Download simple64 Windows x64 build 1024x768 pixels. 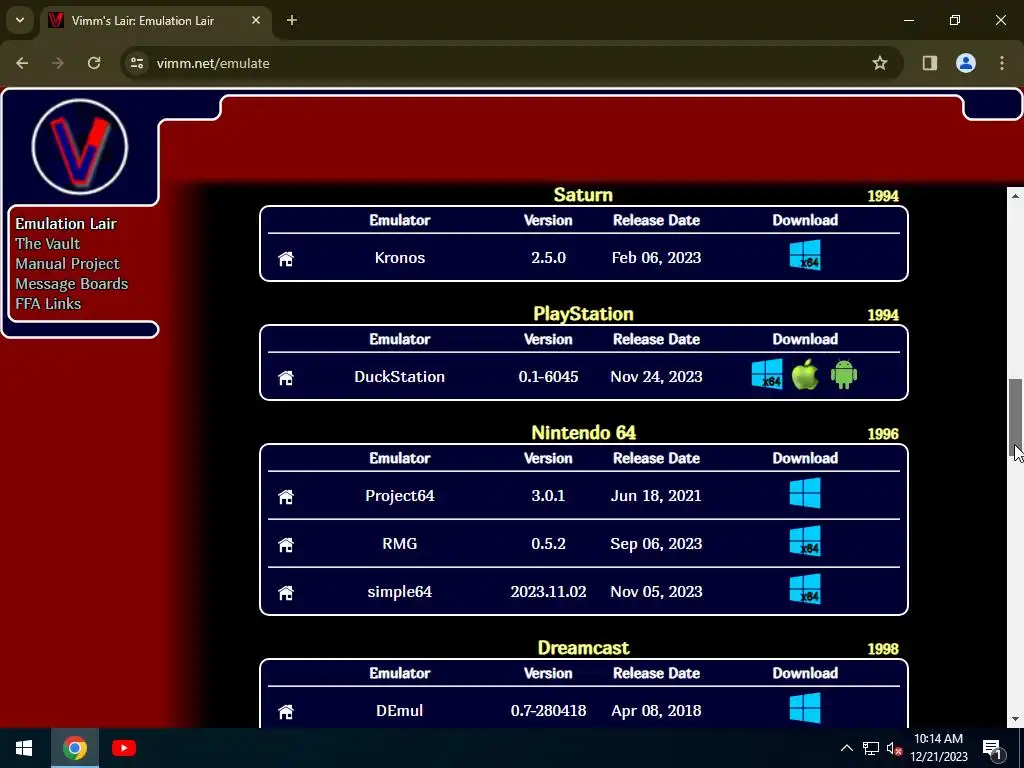click(x=805, y=589)
